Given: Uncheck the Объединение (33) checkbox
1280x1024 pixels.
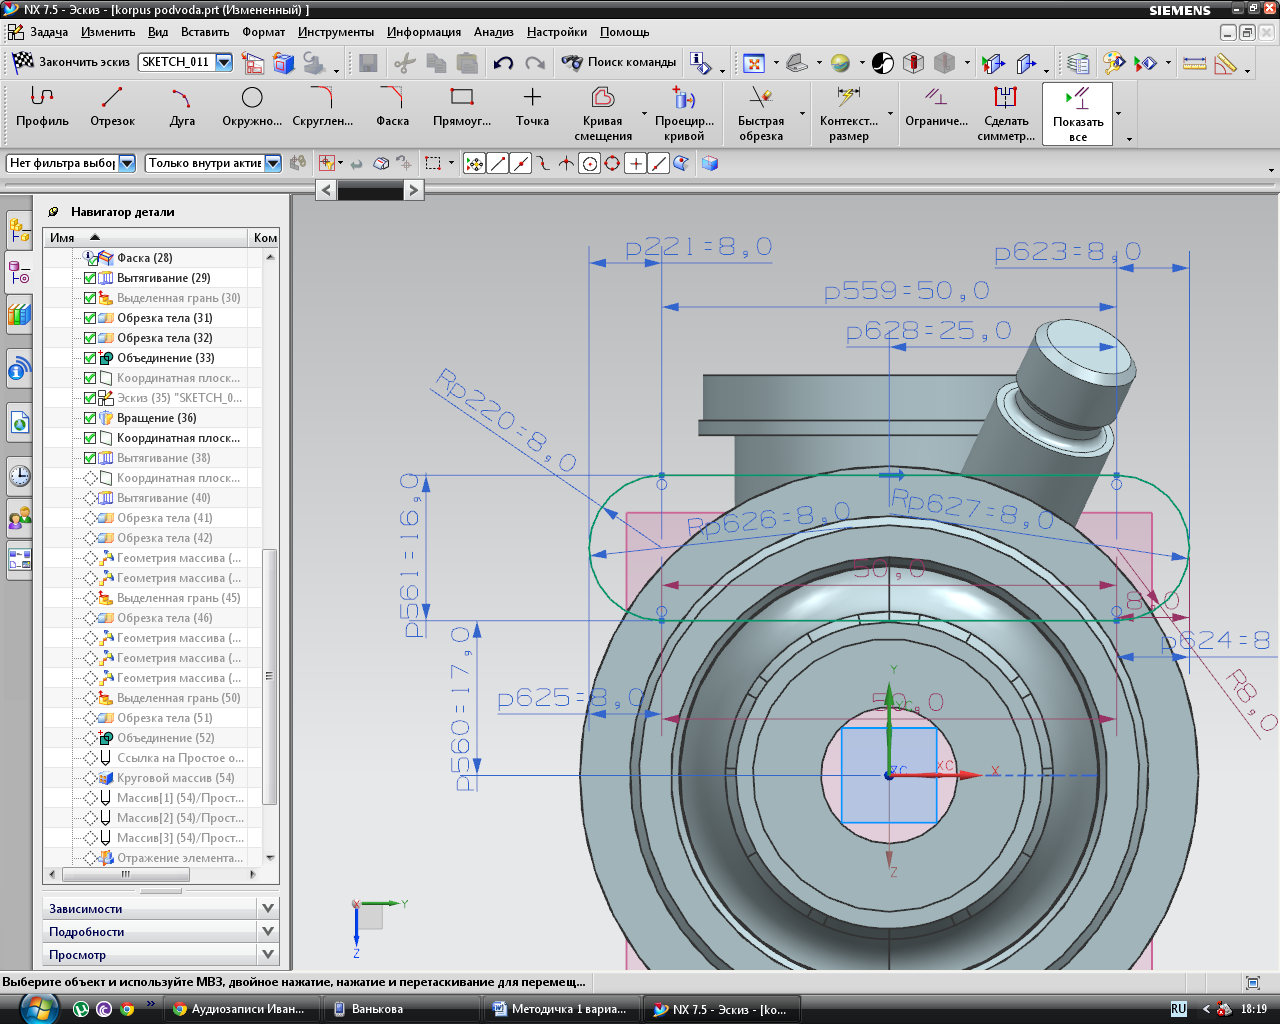Looking at the screenshot, I should 90,358.
